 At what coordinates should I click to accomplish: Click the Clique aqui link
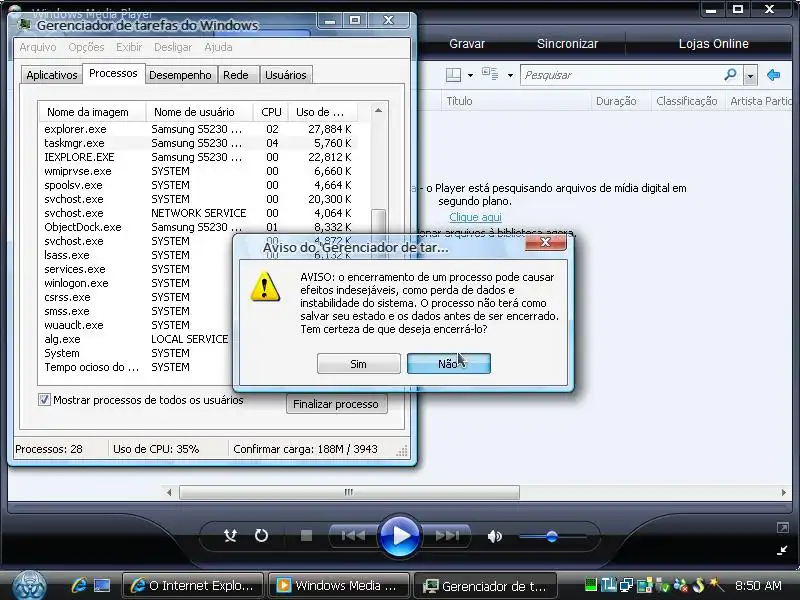[x=476, y=217]
